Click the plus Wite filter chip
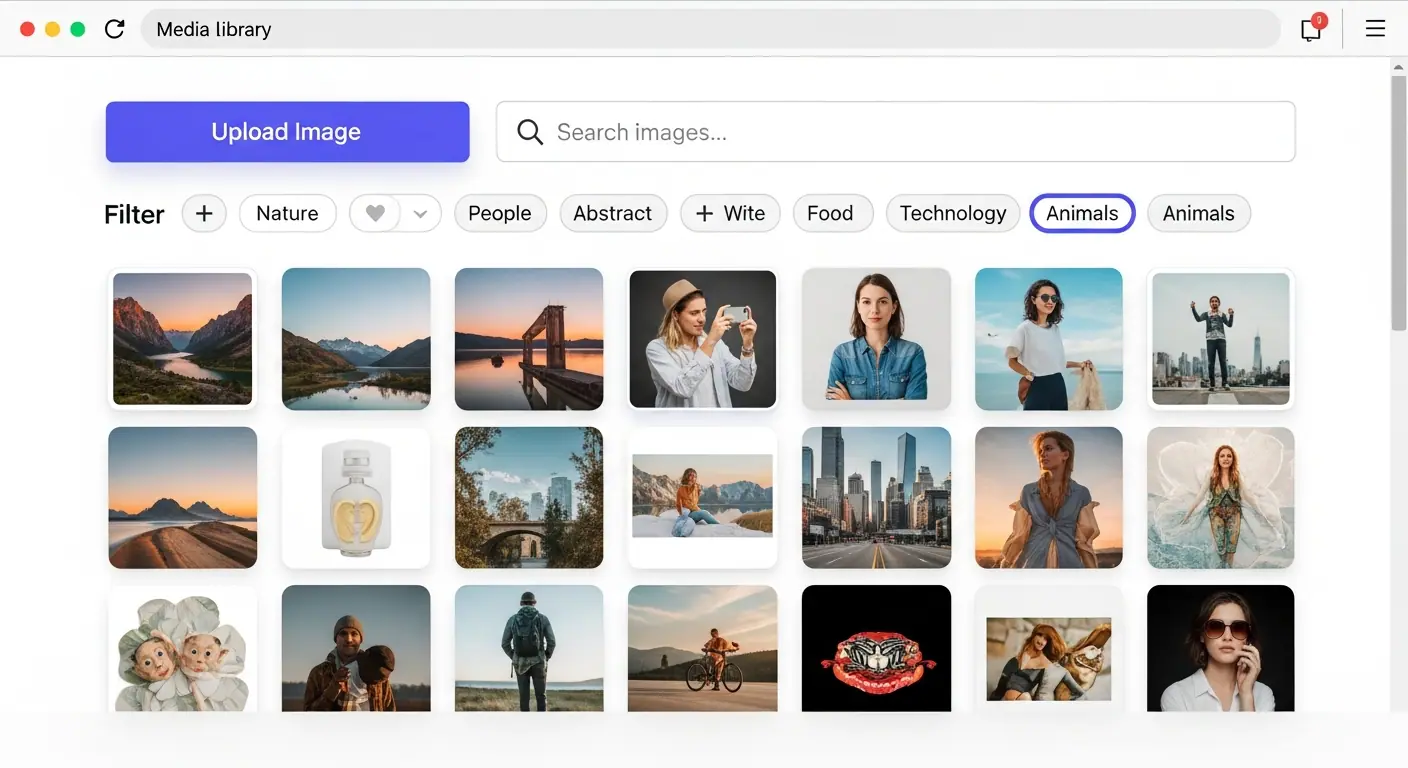The height and width of the screenshot is (768, 1408). click(730, 213)
